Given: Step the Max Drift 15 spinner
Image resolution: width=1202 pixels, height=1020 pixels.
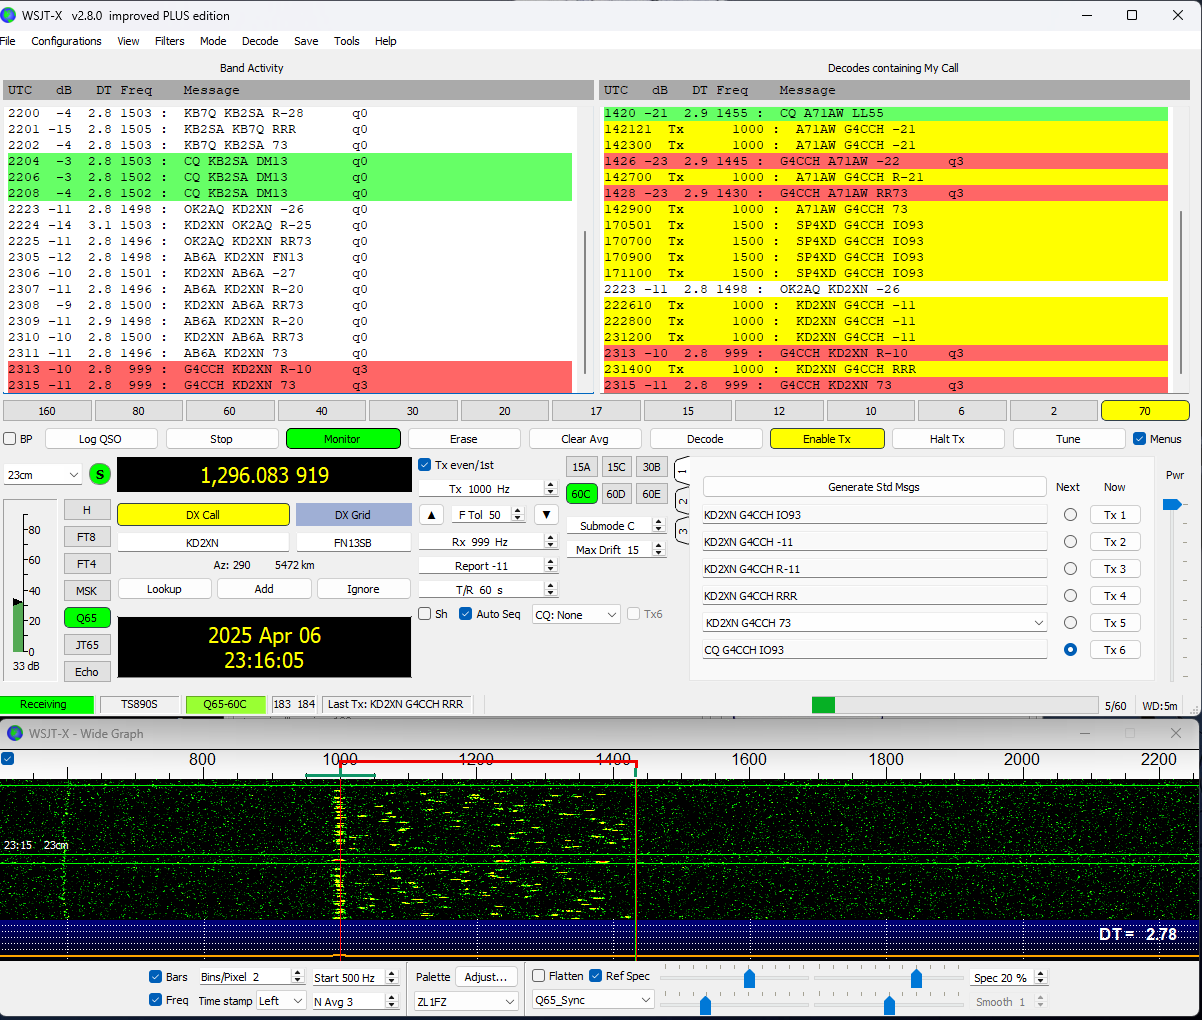Looking at the screenshot, I should pos(658,550).
